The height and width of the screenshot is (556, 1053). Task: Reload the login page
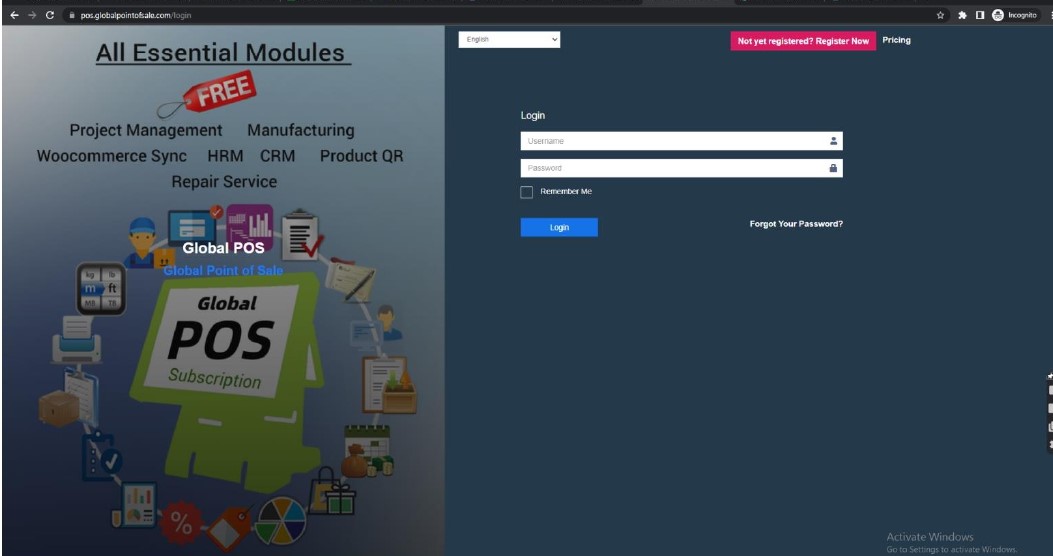click(x=50, y=15)
